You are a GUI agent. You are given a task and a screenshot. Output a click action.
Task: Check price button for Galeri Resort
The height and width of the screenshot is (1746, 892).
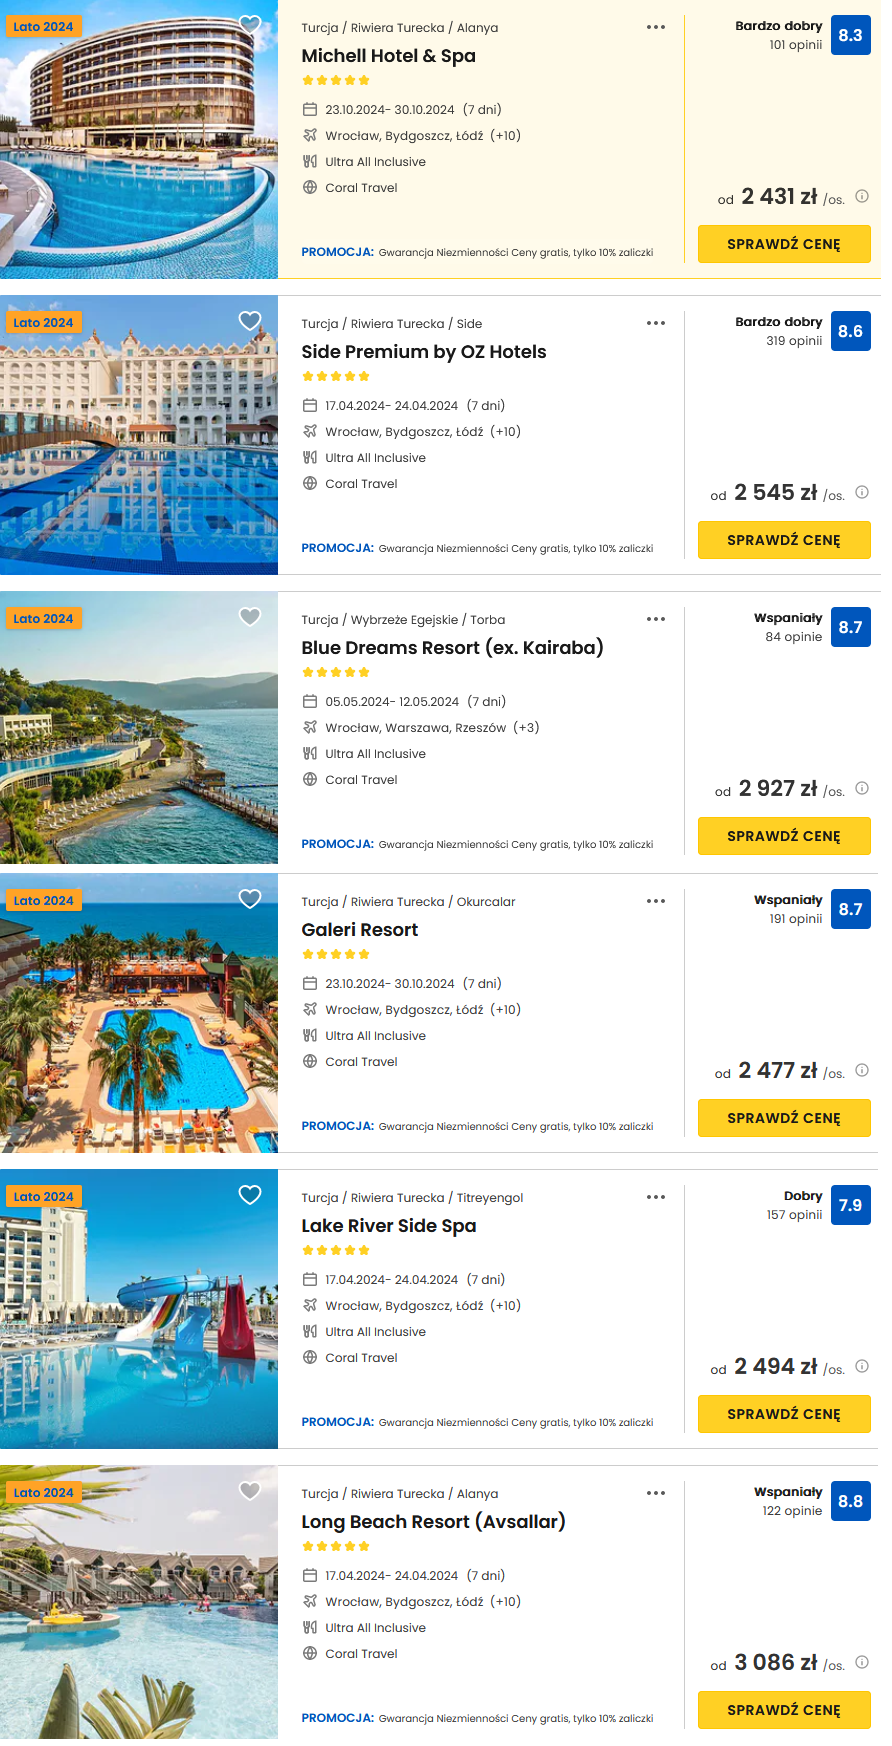point(784,1118)
